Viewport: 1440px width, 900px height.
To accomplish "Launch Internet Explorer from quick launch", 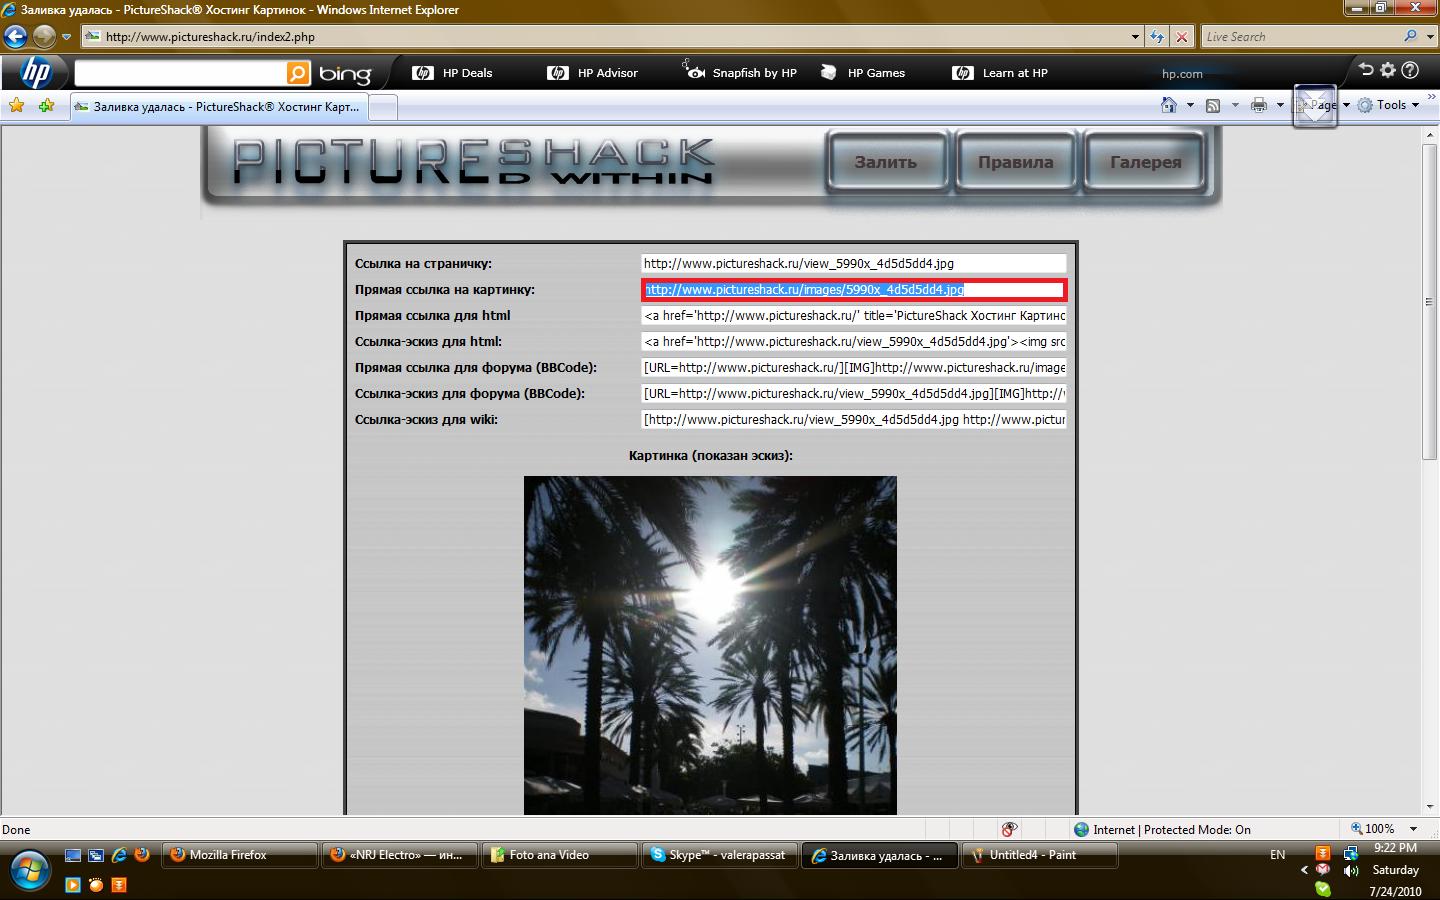I will [x=119, y=855].
